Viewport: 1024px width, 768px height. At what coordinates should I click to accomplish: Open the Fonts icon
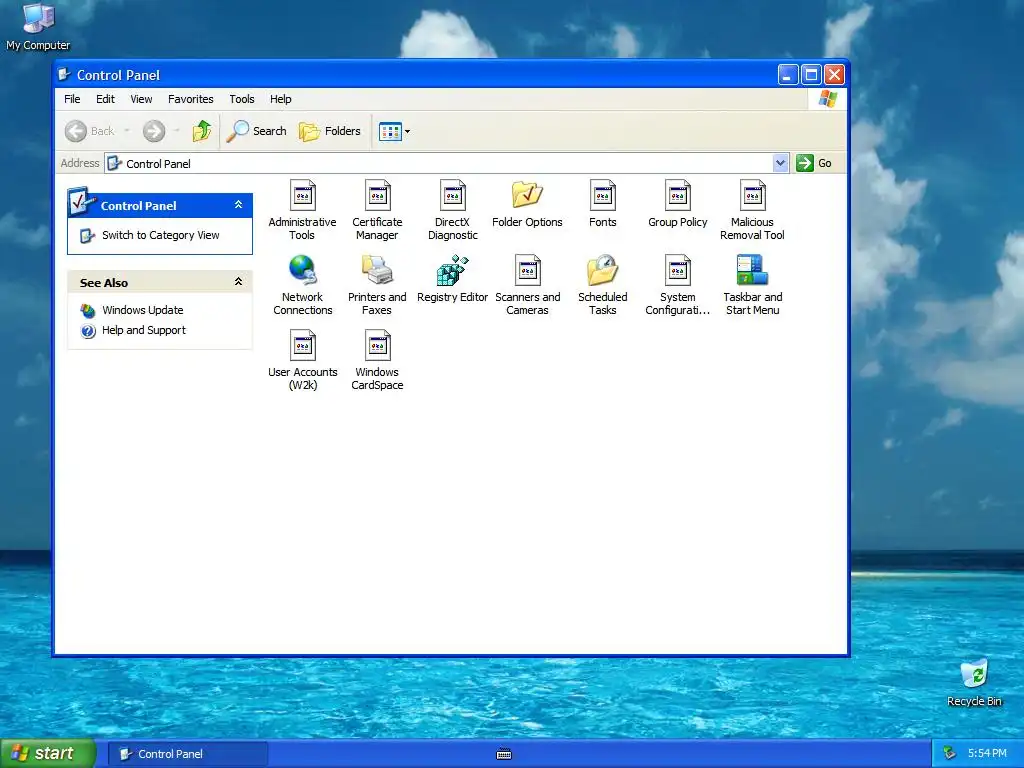coord(603,204)
